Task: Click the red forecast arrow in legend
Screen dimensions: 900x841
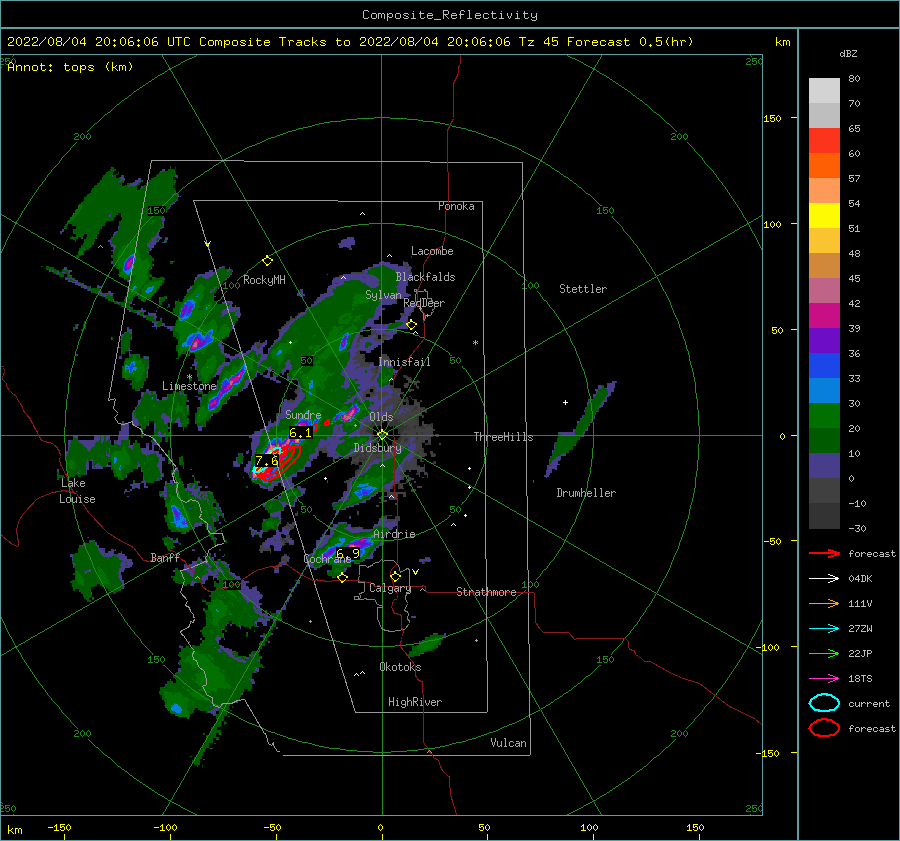Action: (x=824, y=553)
